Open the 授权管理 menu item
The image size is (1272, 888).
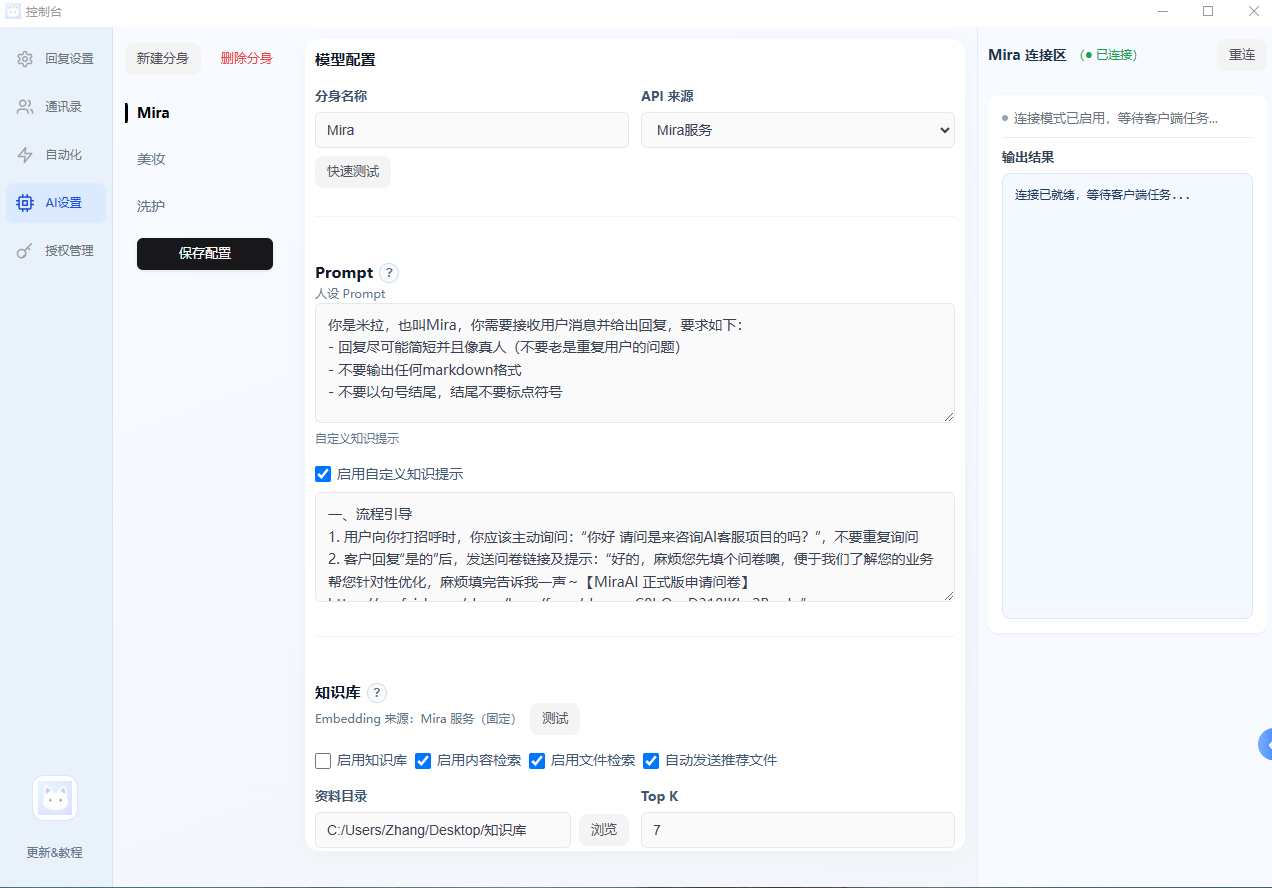(x=56, y=251)
